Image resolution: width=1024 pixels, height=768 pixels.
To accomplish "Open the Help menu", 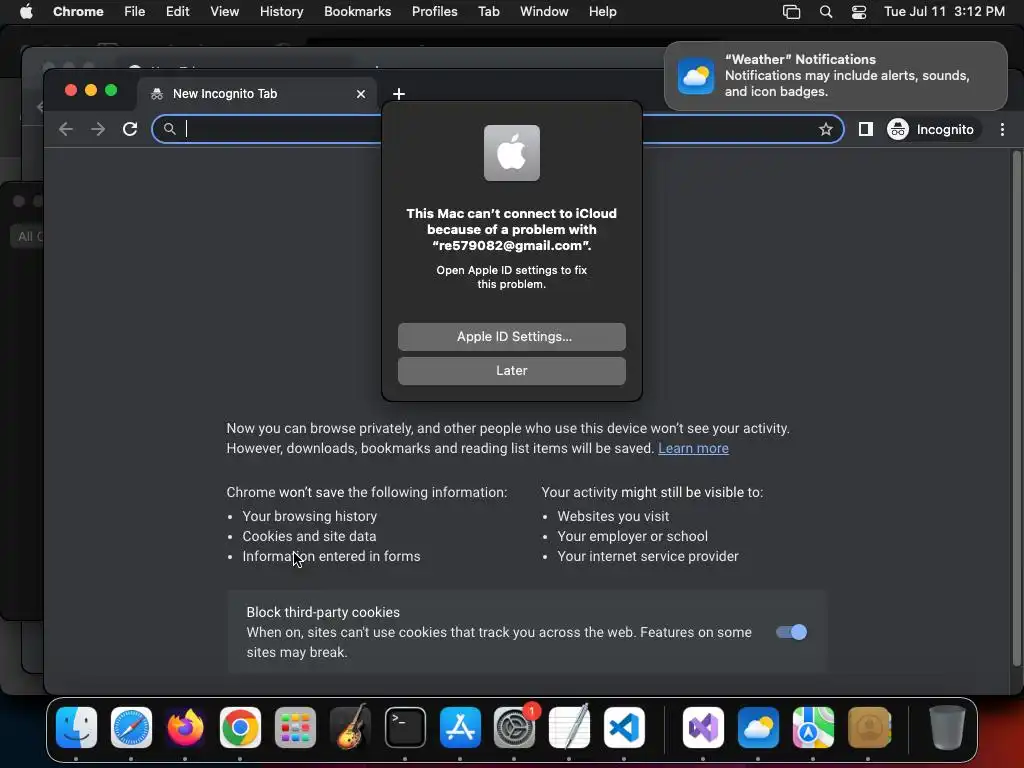I will [x=602, y=12].
